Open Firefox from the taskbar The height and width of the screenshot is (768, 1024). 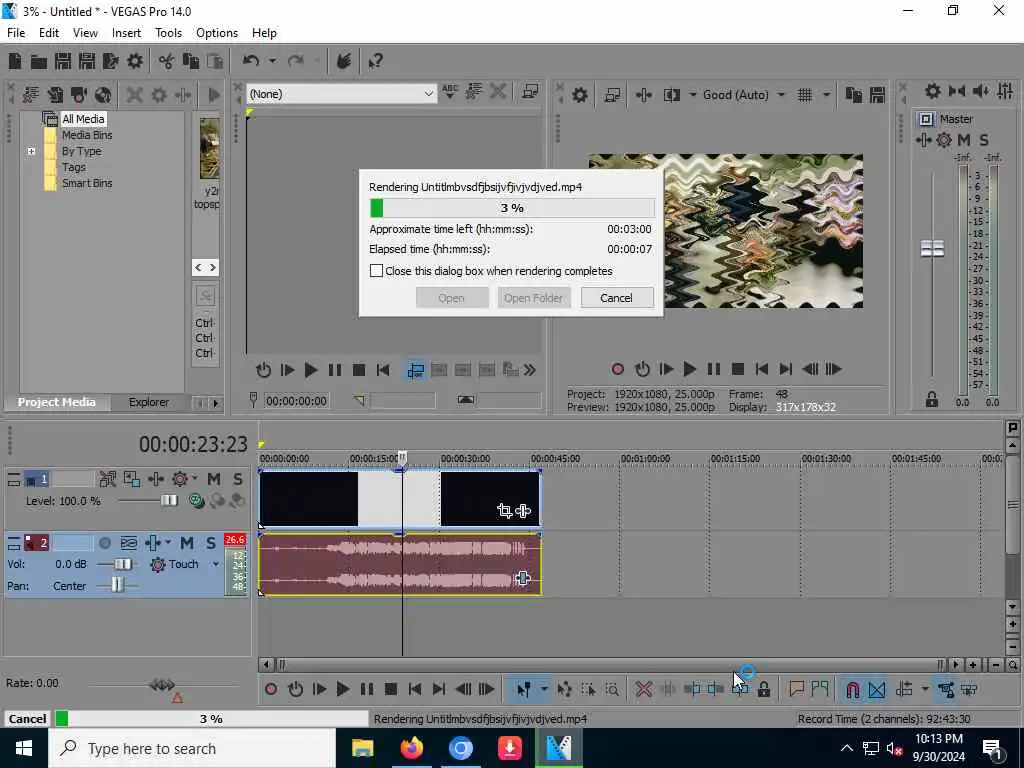pos(412,748)
